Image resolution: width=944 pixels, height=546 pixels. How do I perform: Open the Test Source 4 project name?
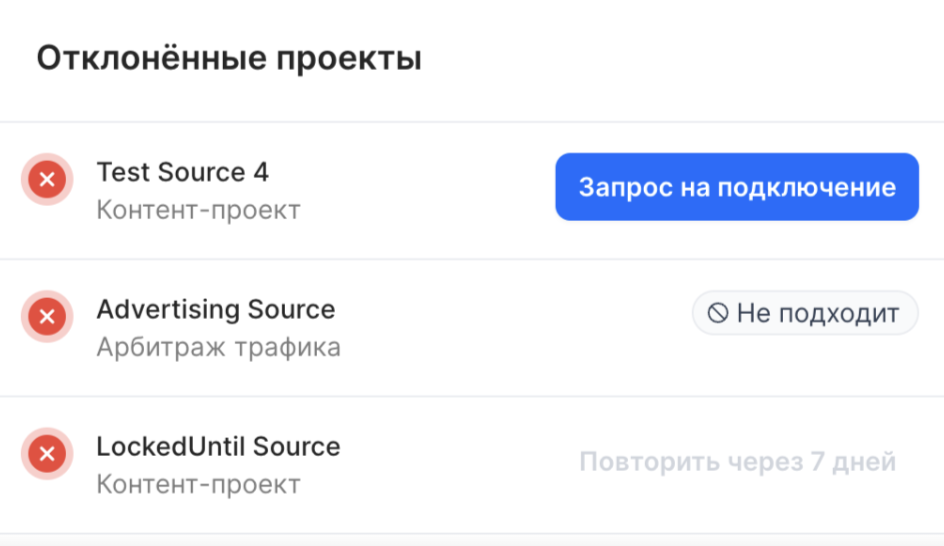pyautogui.click(x=182, y=172)
